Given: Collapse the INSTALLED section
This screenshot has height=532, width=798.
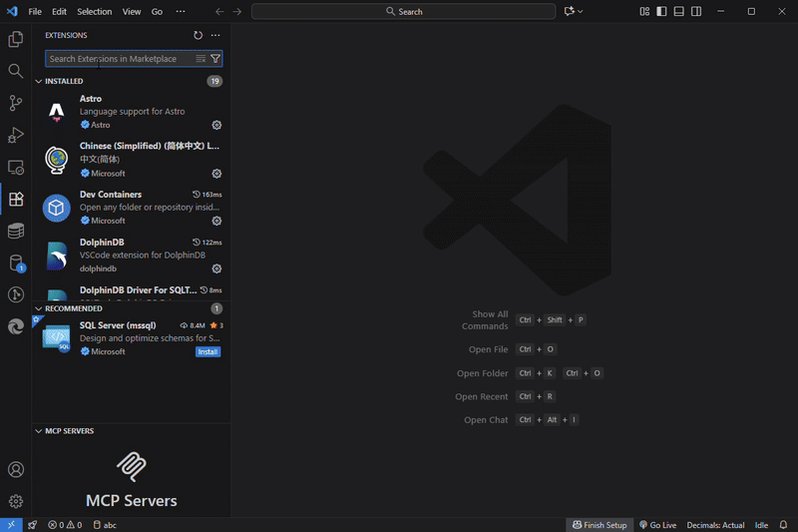Looking at the screenshot, I should [x=39, y=81].
